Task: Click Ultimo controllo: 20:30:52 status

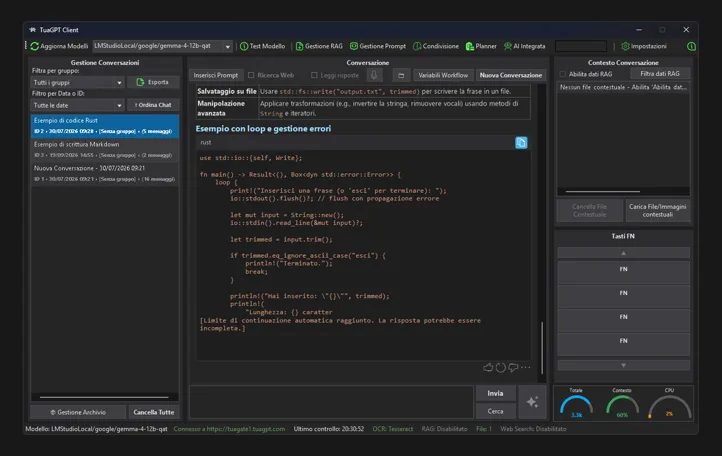Action: [329, 429]
